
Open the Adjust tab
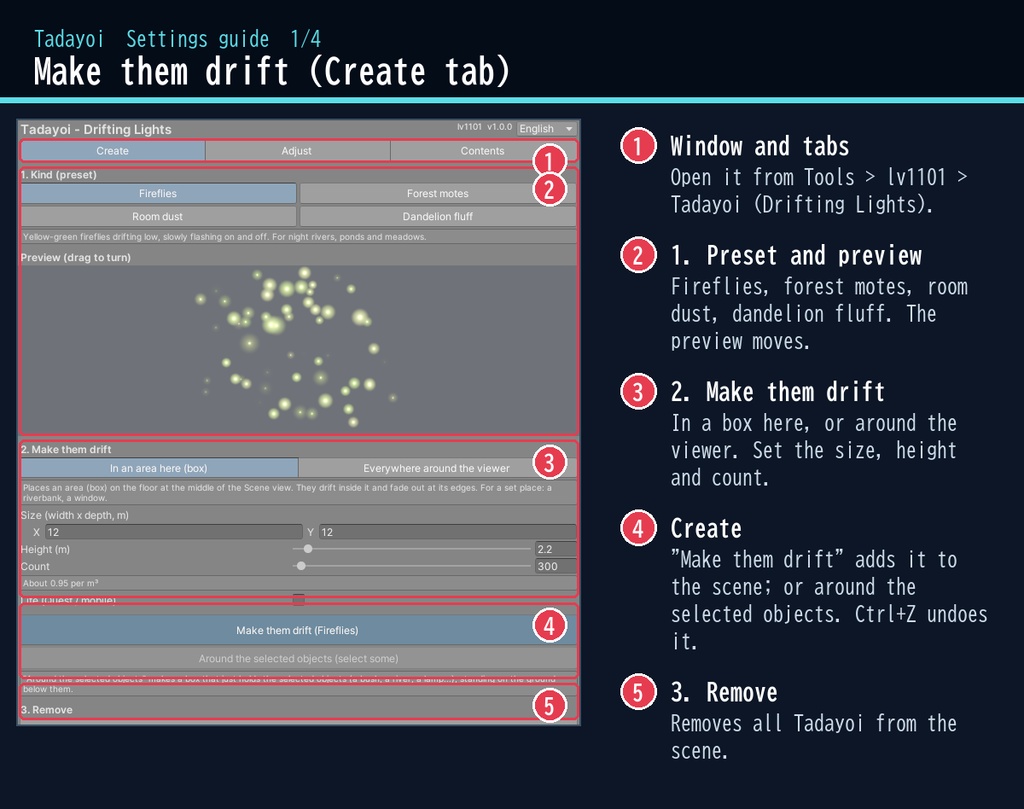297,151
